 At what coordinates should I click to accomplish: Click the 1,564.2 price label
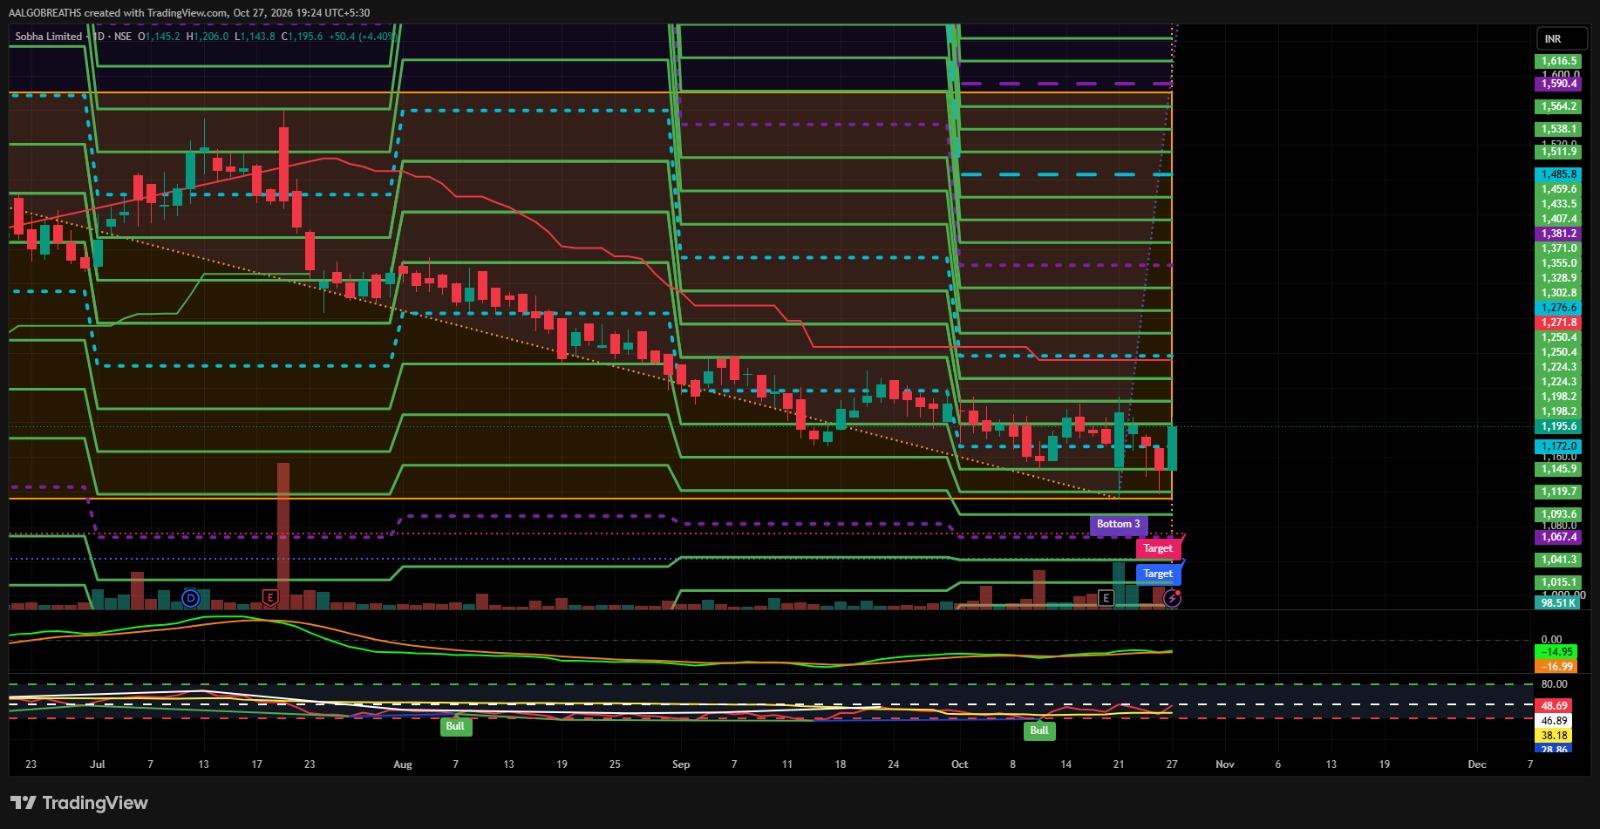click(1558, 106)
